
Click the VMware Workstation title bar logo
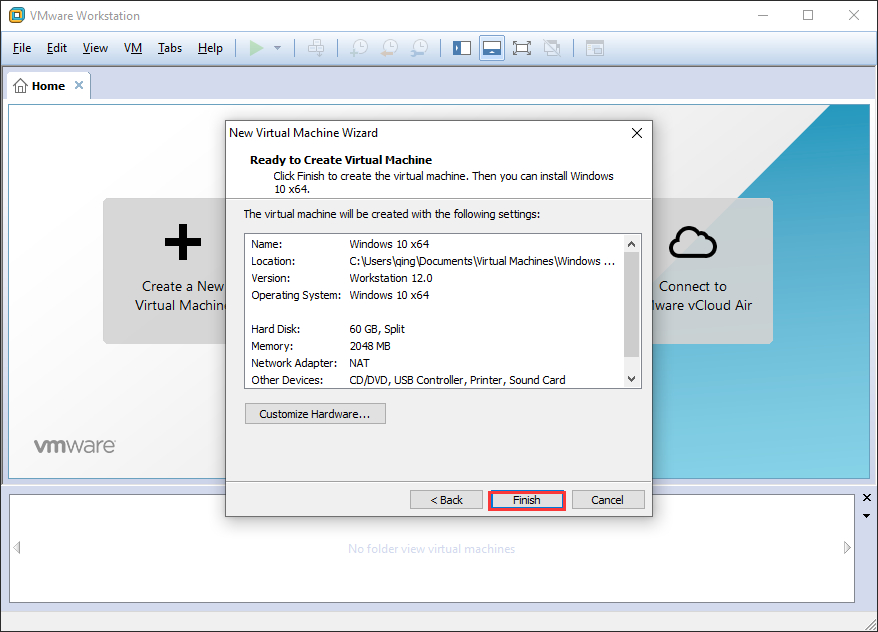tap(17, 15)
